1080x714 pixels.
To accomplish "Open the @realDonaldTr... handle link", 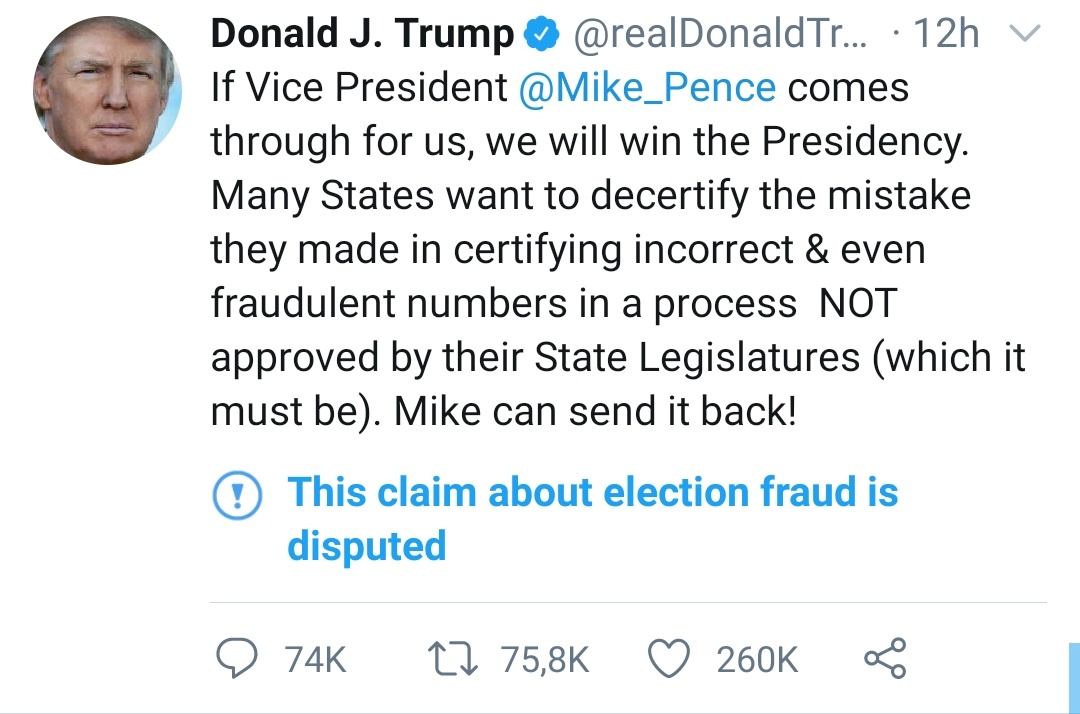I will click(x=720, y=36).
